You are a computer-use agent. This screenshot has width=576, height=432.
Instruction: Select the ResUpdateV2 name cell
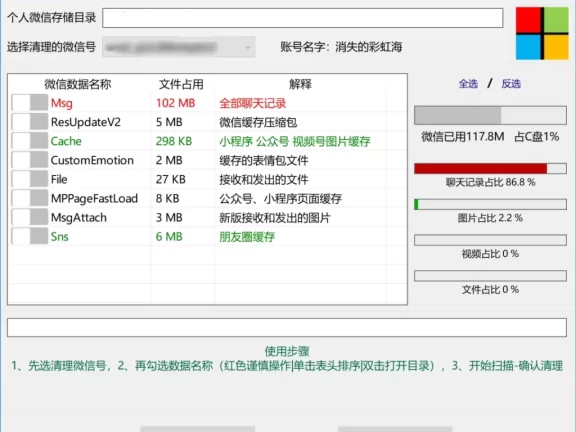[x=86, y=122]
